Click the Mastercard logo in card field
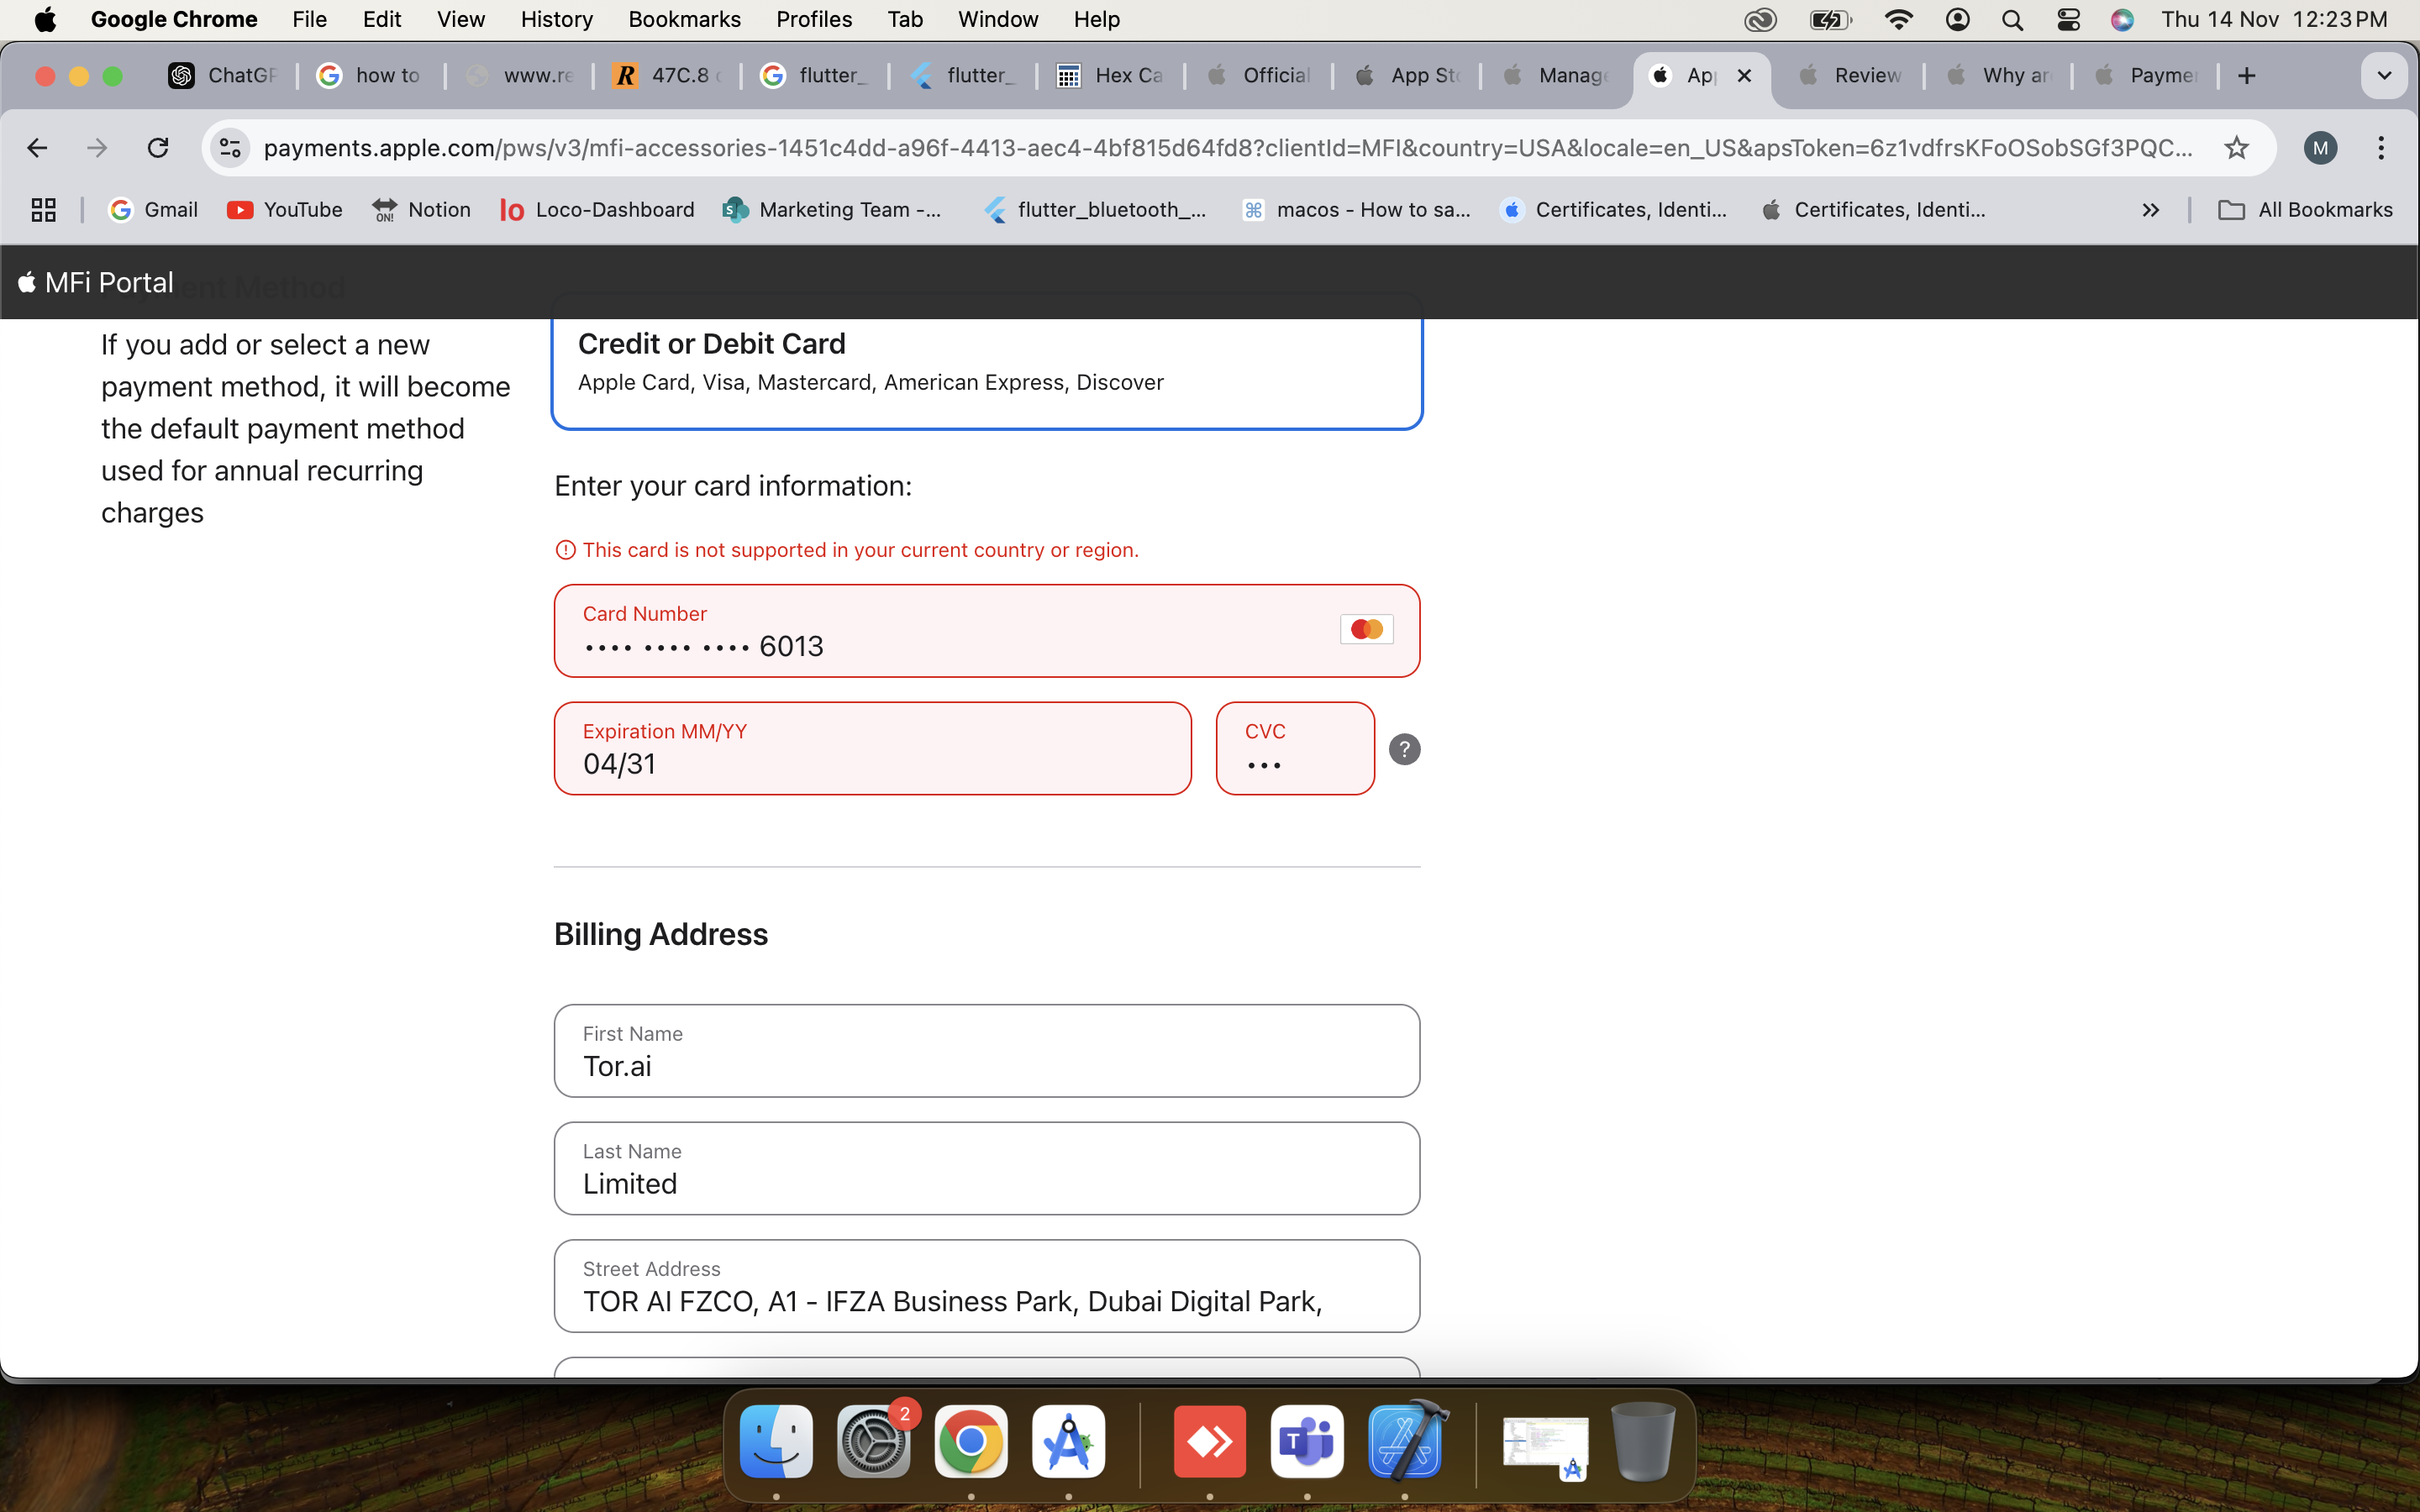The width and height of the screenshot is (2420, 1512). pyautogui.click(x=1366, y=629)
